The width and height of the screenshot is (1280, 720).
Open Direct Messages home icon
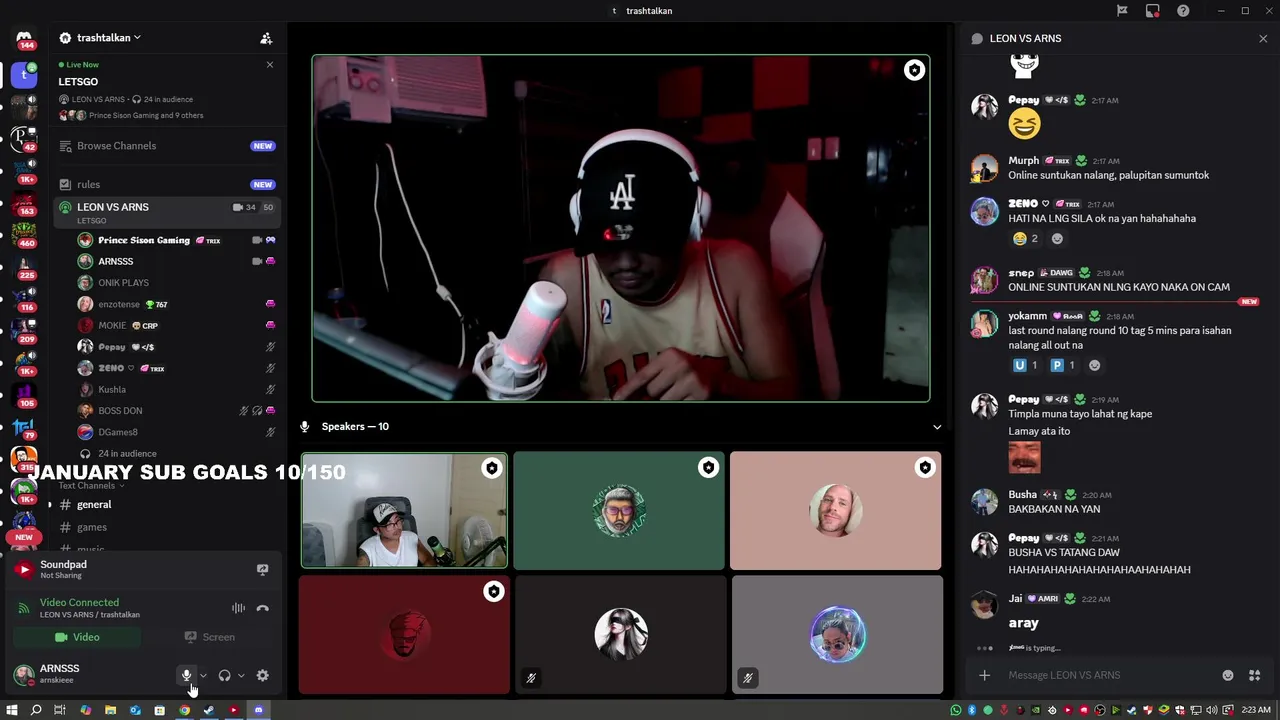(x=24, y=39)
